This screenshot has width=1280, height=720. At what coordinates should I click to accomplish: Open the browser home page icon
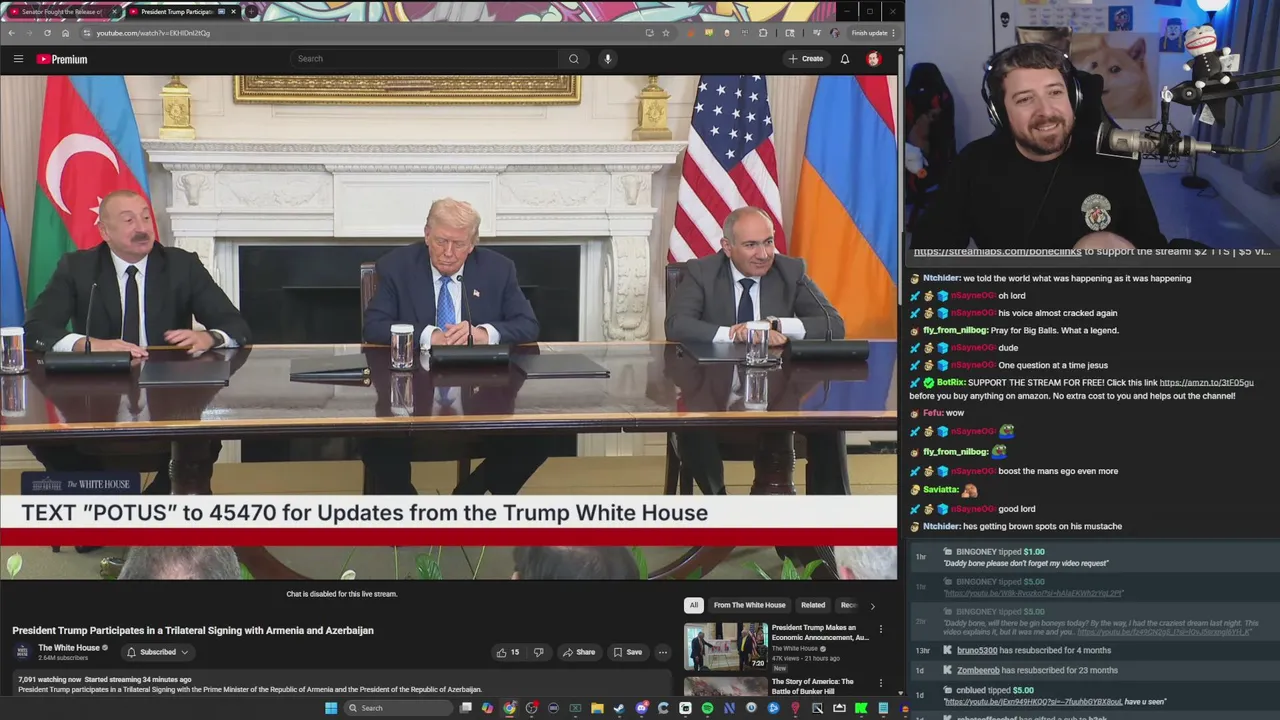click(x=65, y=33)
